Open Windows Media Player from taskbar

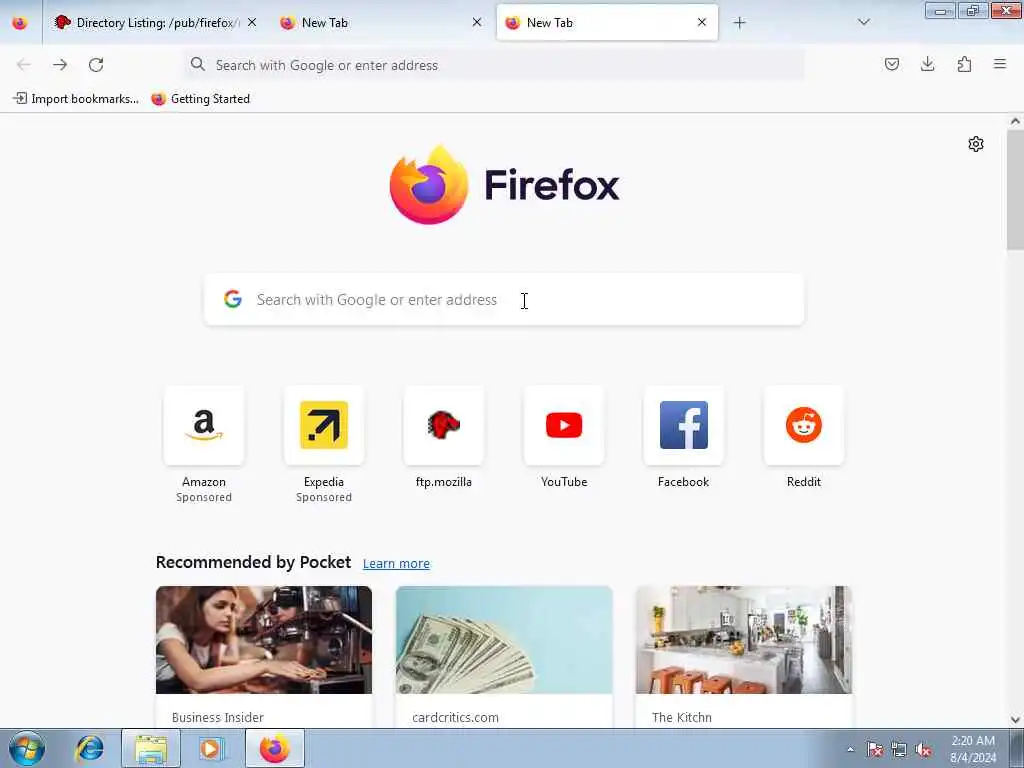(x=211, y=748)
